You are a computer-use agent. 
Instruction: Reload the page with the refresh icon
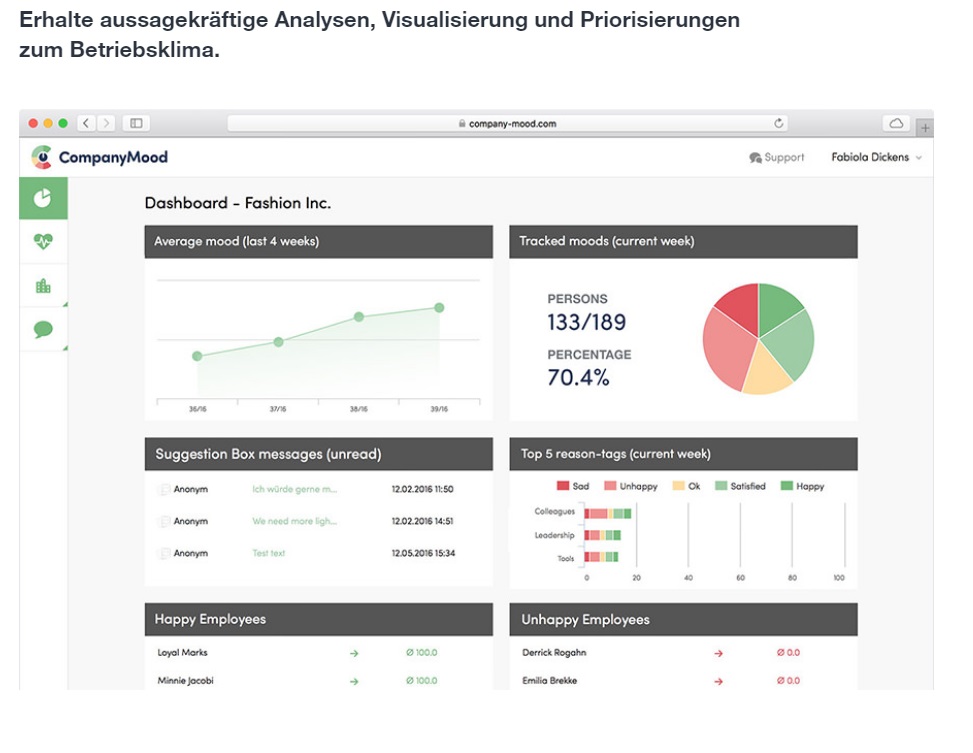tap(778, 124)
